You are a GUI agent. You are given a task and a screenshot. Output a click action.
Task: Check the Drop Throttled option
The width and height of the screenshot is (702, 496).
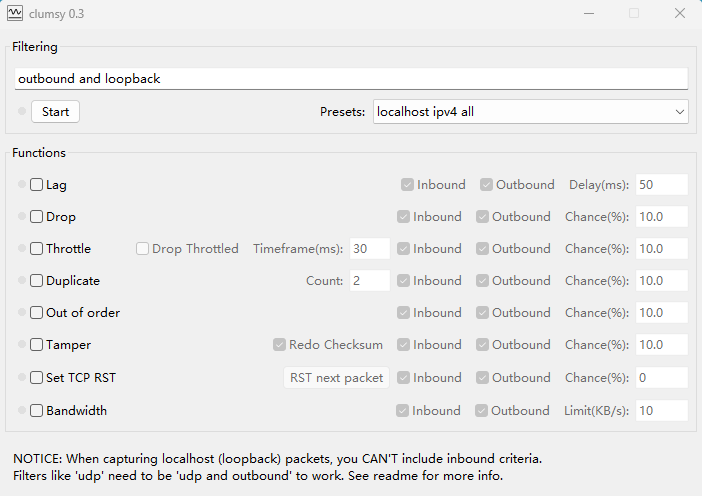point(142,248)
